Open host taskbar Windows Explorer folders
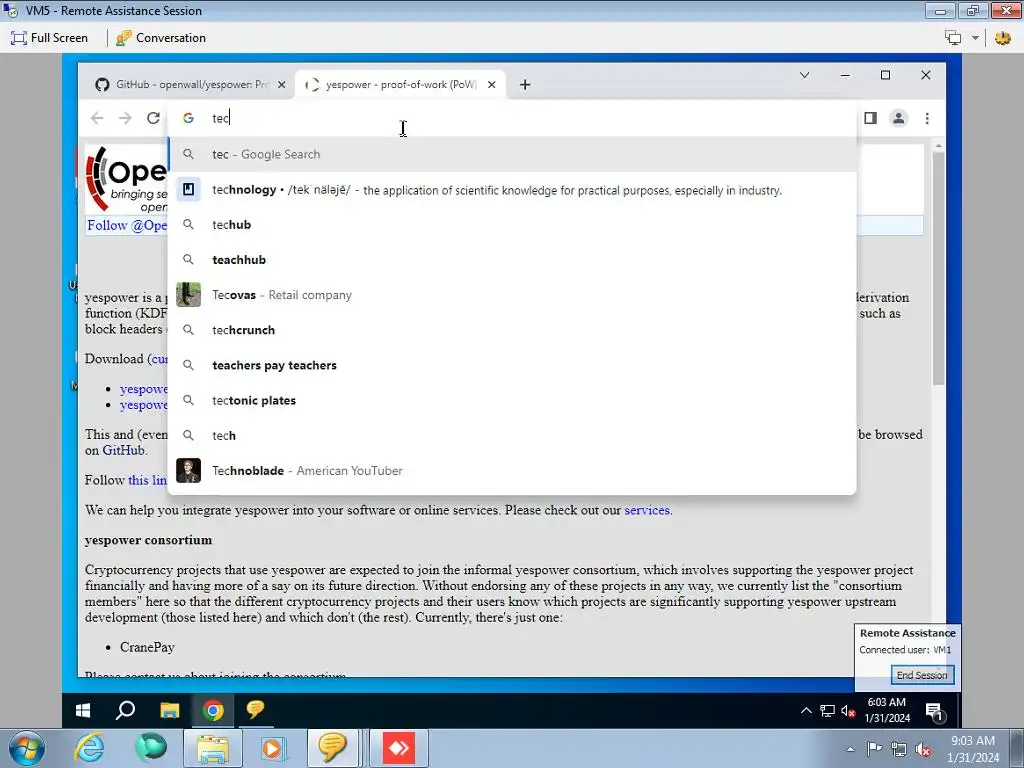This screenshot has height=768, width=1024. (212, 748)
